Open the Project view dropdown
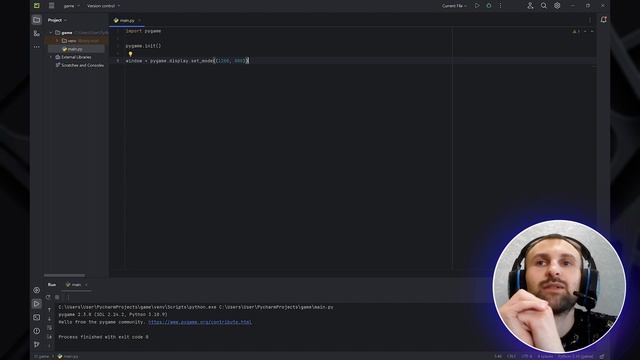 tap(58, 20)
